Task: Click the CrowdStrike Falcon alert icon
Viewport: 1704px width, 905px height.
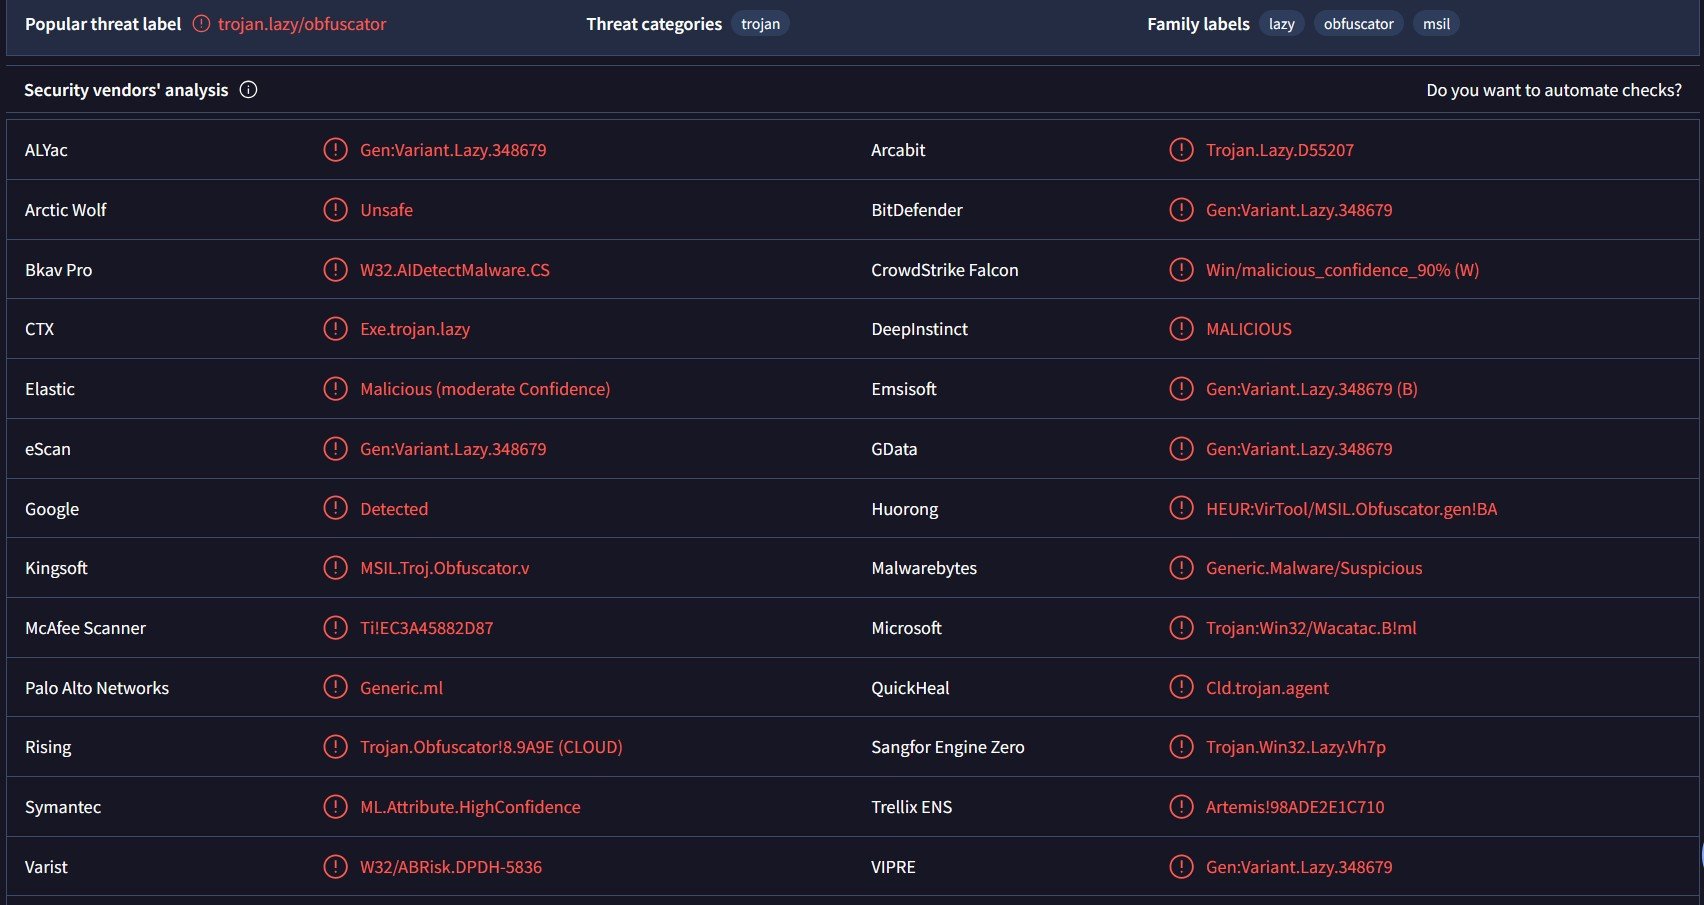Action: point(1181,270)
